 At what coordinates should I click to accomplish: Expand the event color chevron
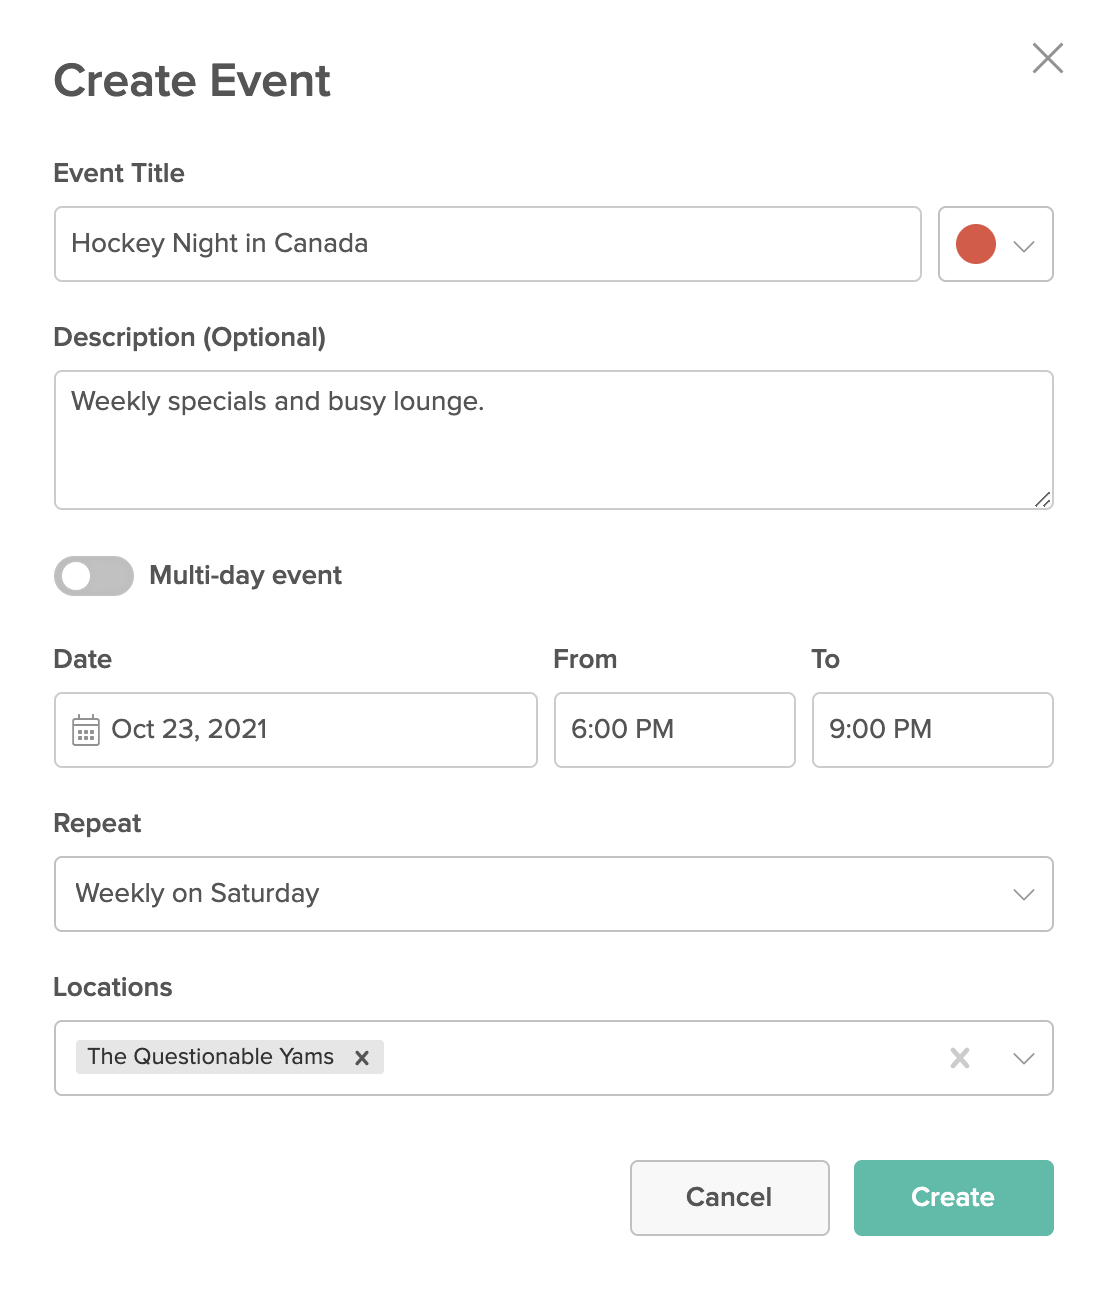tap(1024, 246)
